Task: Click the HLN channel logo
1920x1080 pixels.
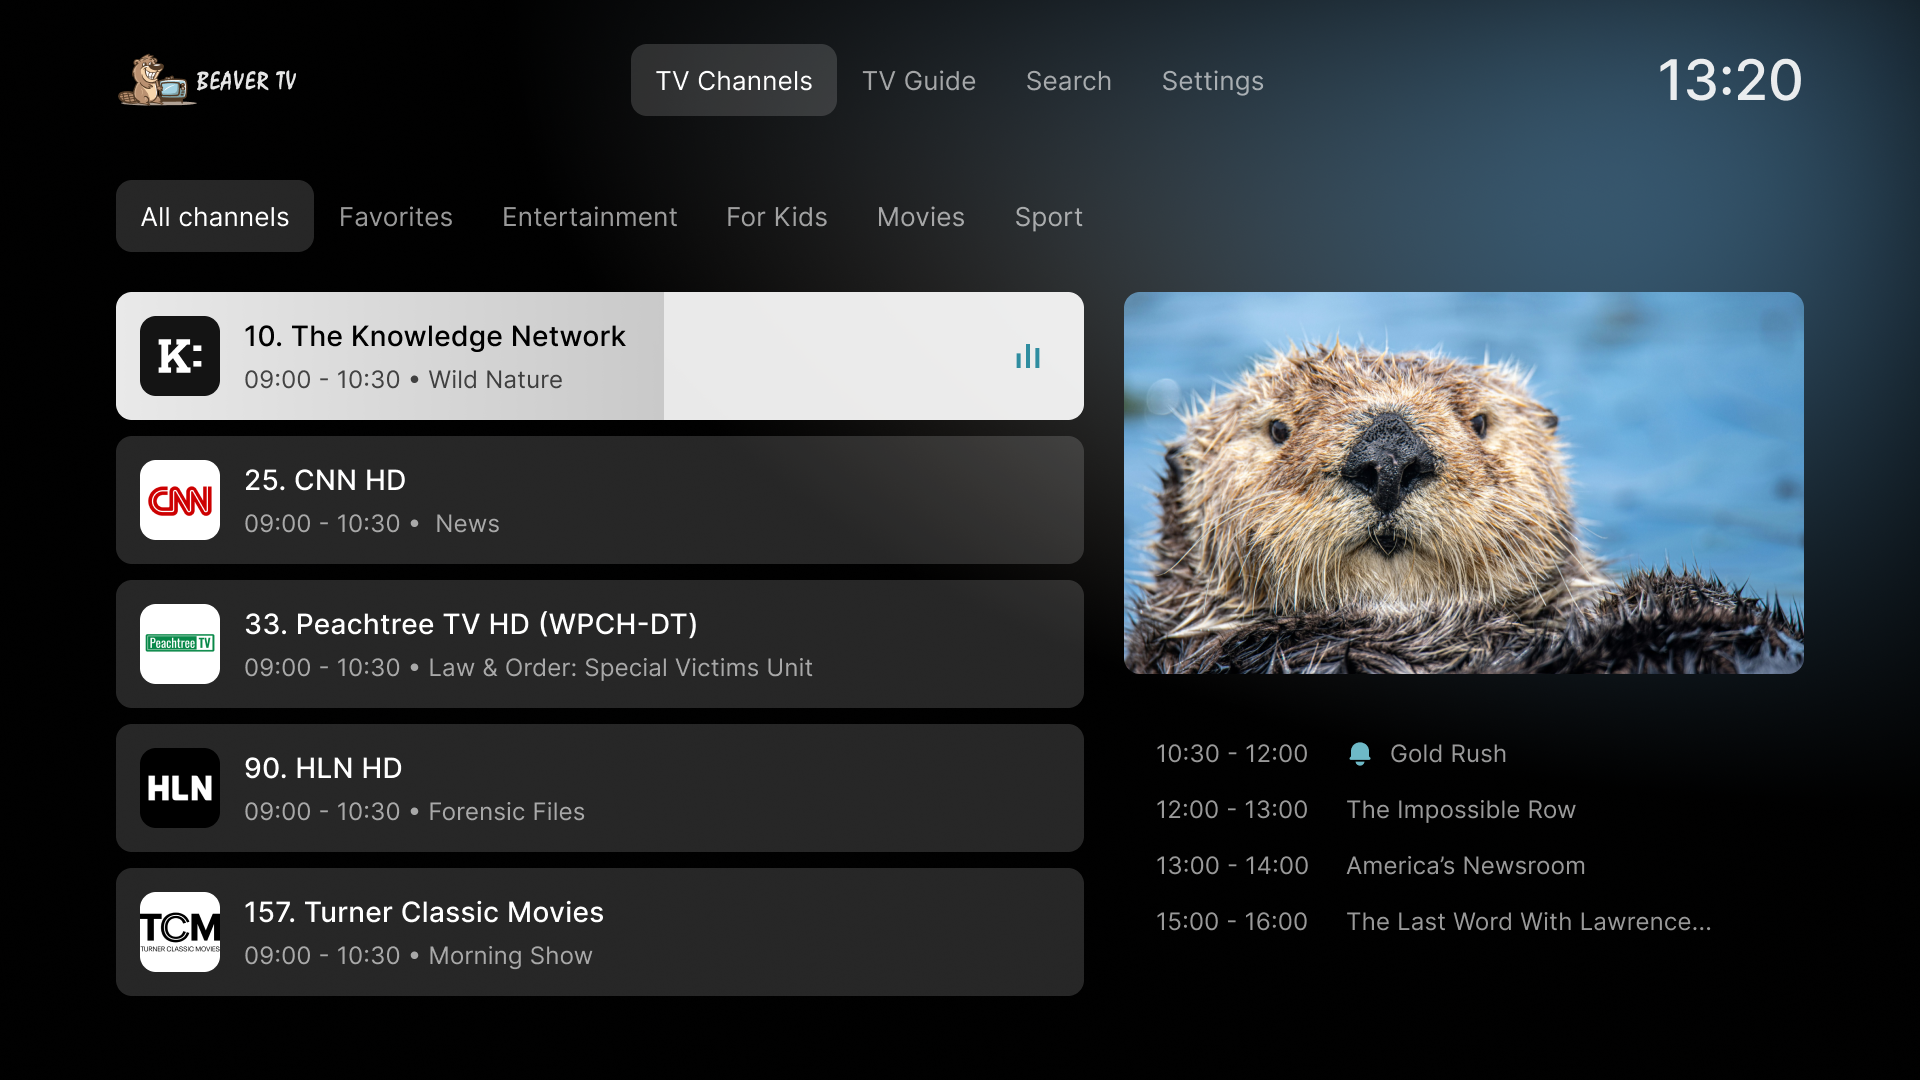Action: (180, 788)
